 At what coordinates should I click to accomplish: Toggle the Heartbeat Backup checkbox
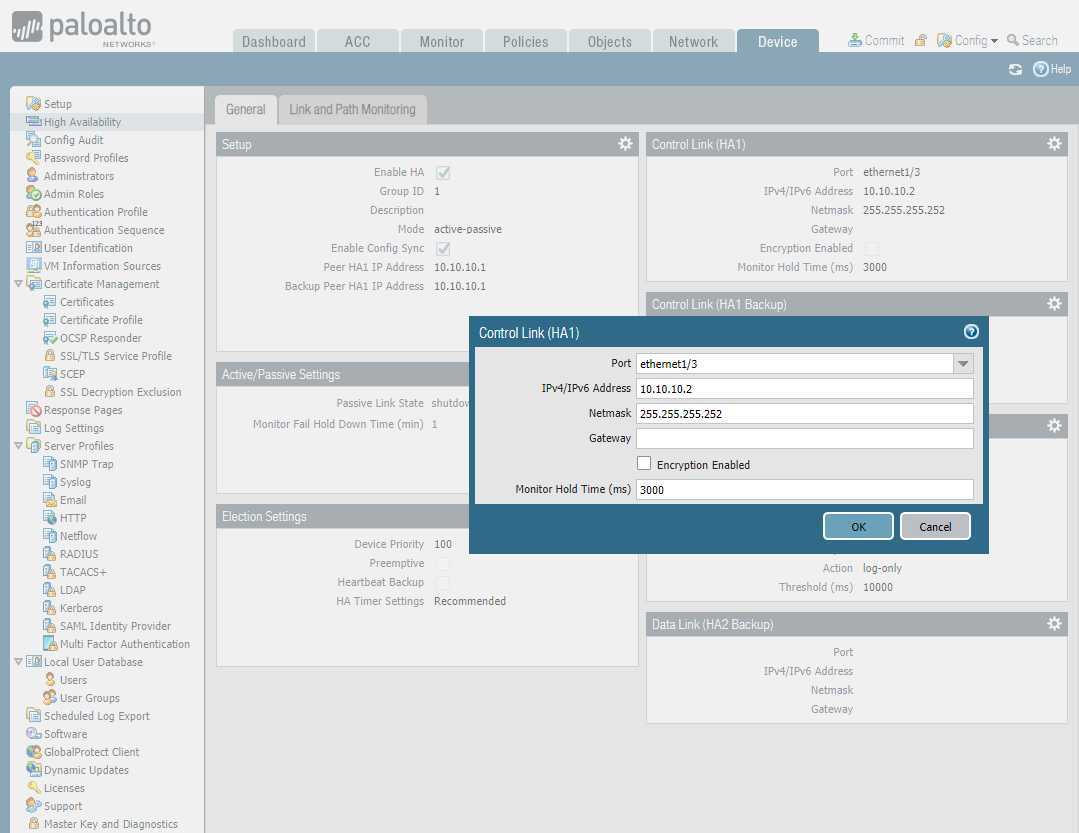(442, 583)
